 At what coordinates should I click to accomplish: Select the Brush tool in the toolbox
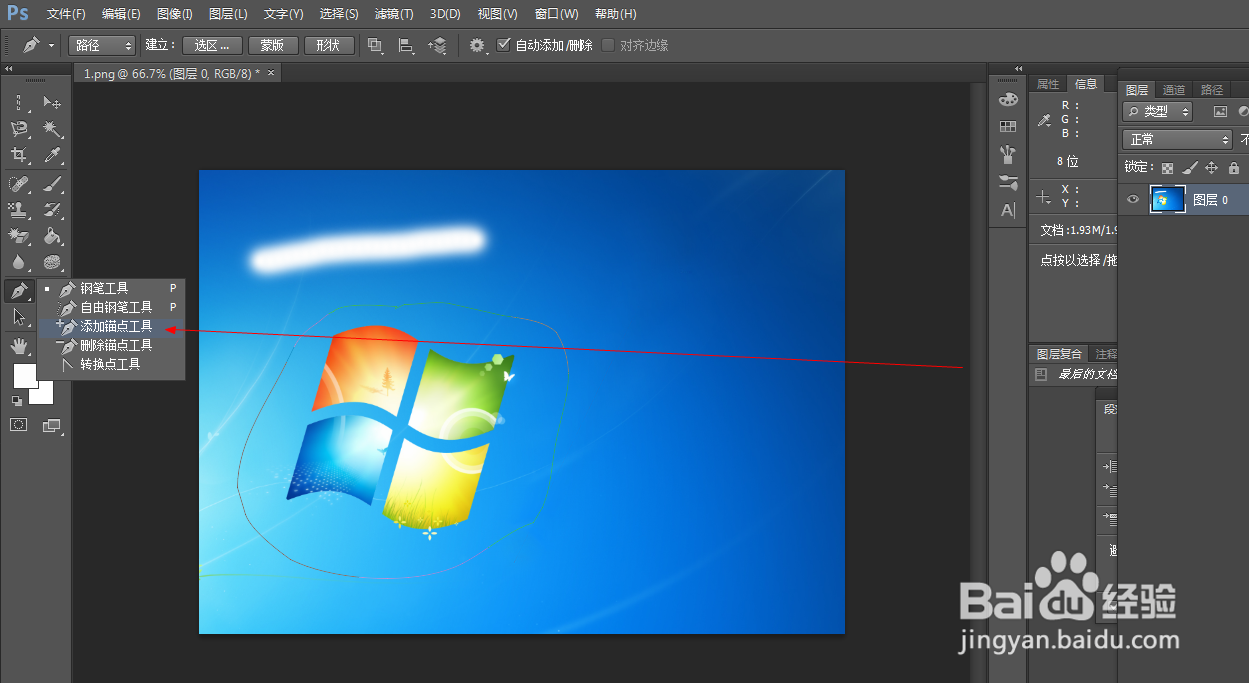click(x=53, y=184)
